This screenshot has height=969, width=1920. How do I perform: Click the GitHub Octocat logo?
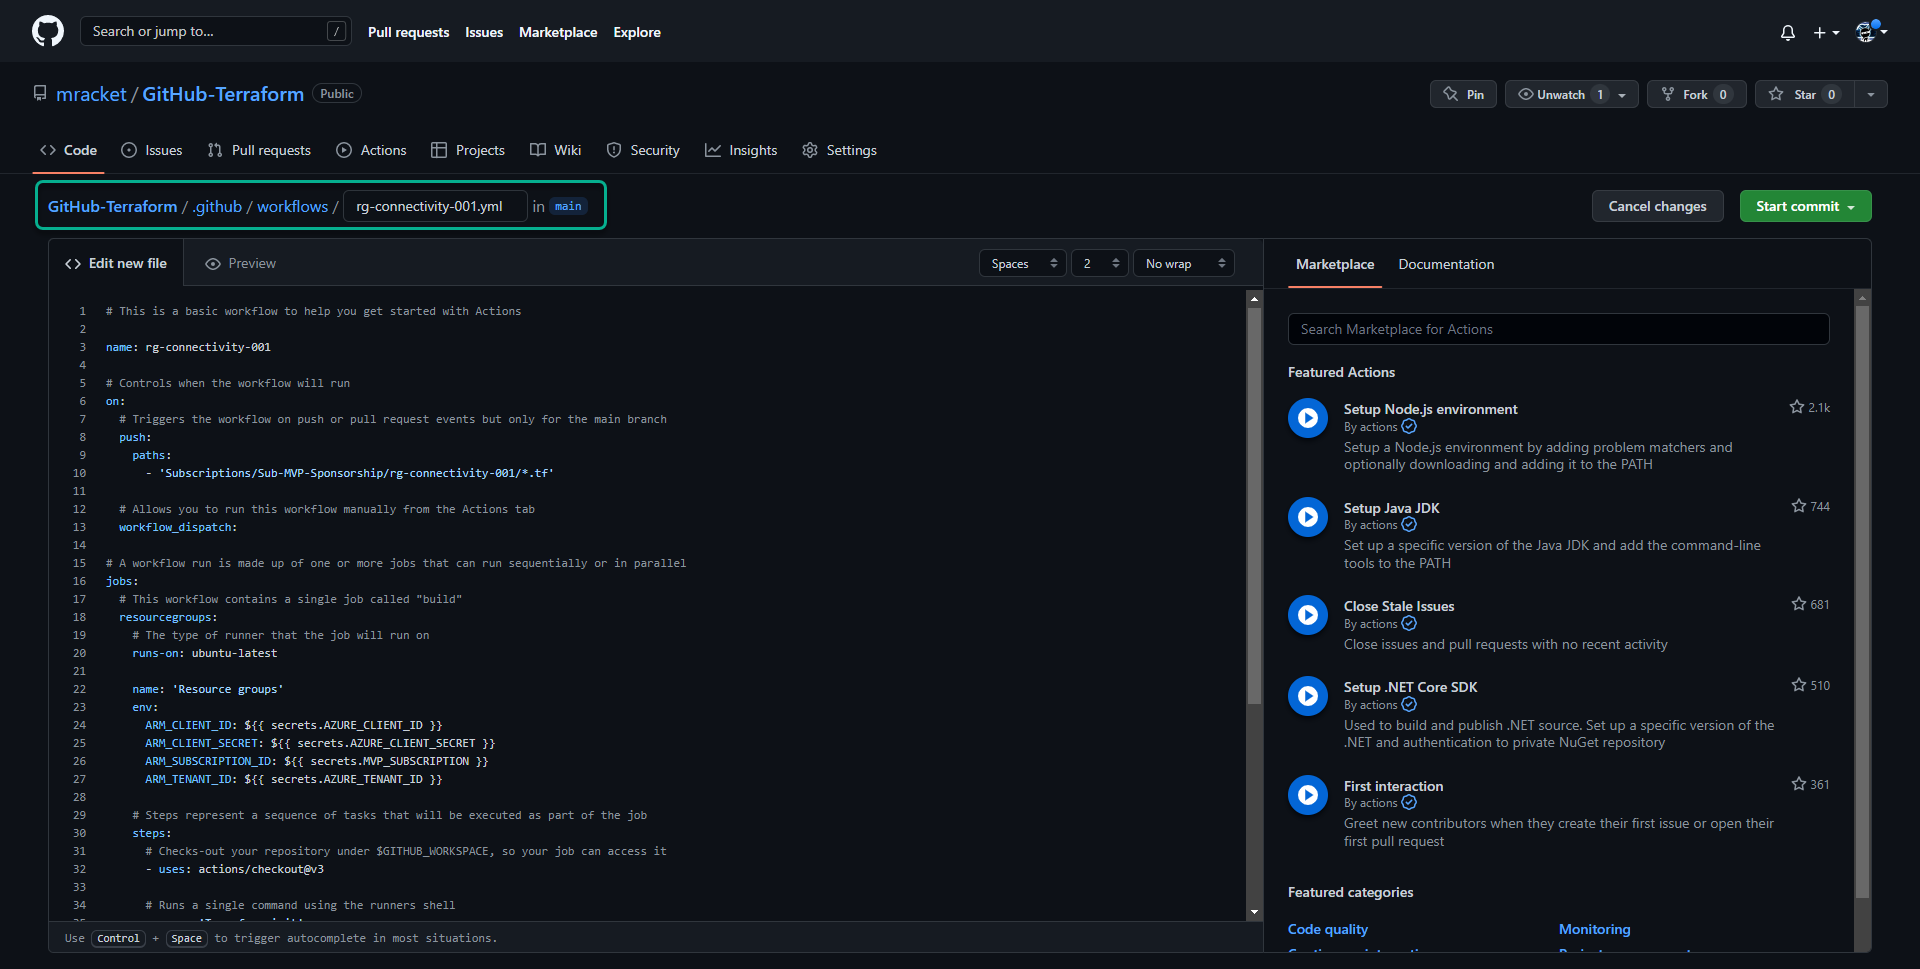[x=47, y=31]
